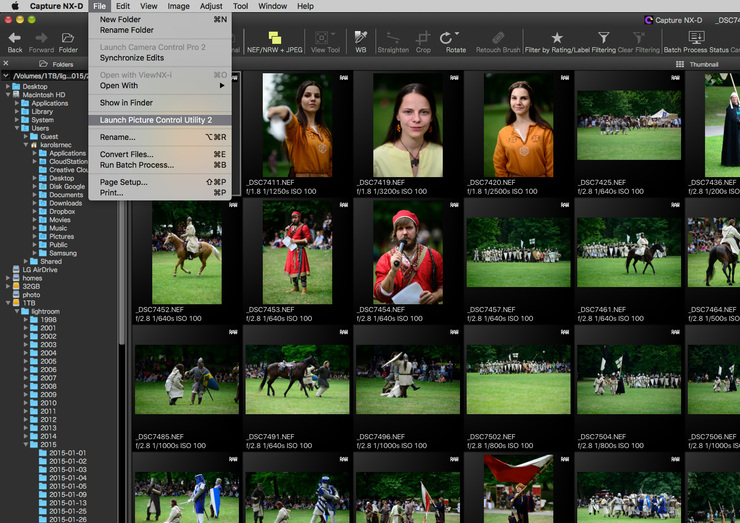The height and width of the screenshot is (523, 740).
Task: Select thumbnail _DSC7491.NEF horse photo
Action: (297, 379)
